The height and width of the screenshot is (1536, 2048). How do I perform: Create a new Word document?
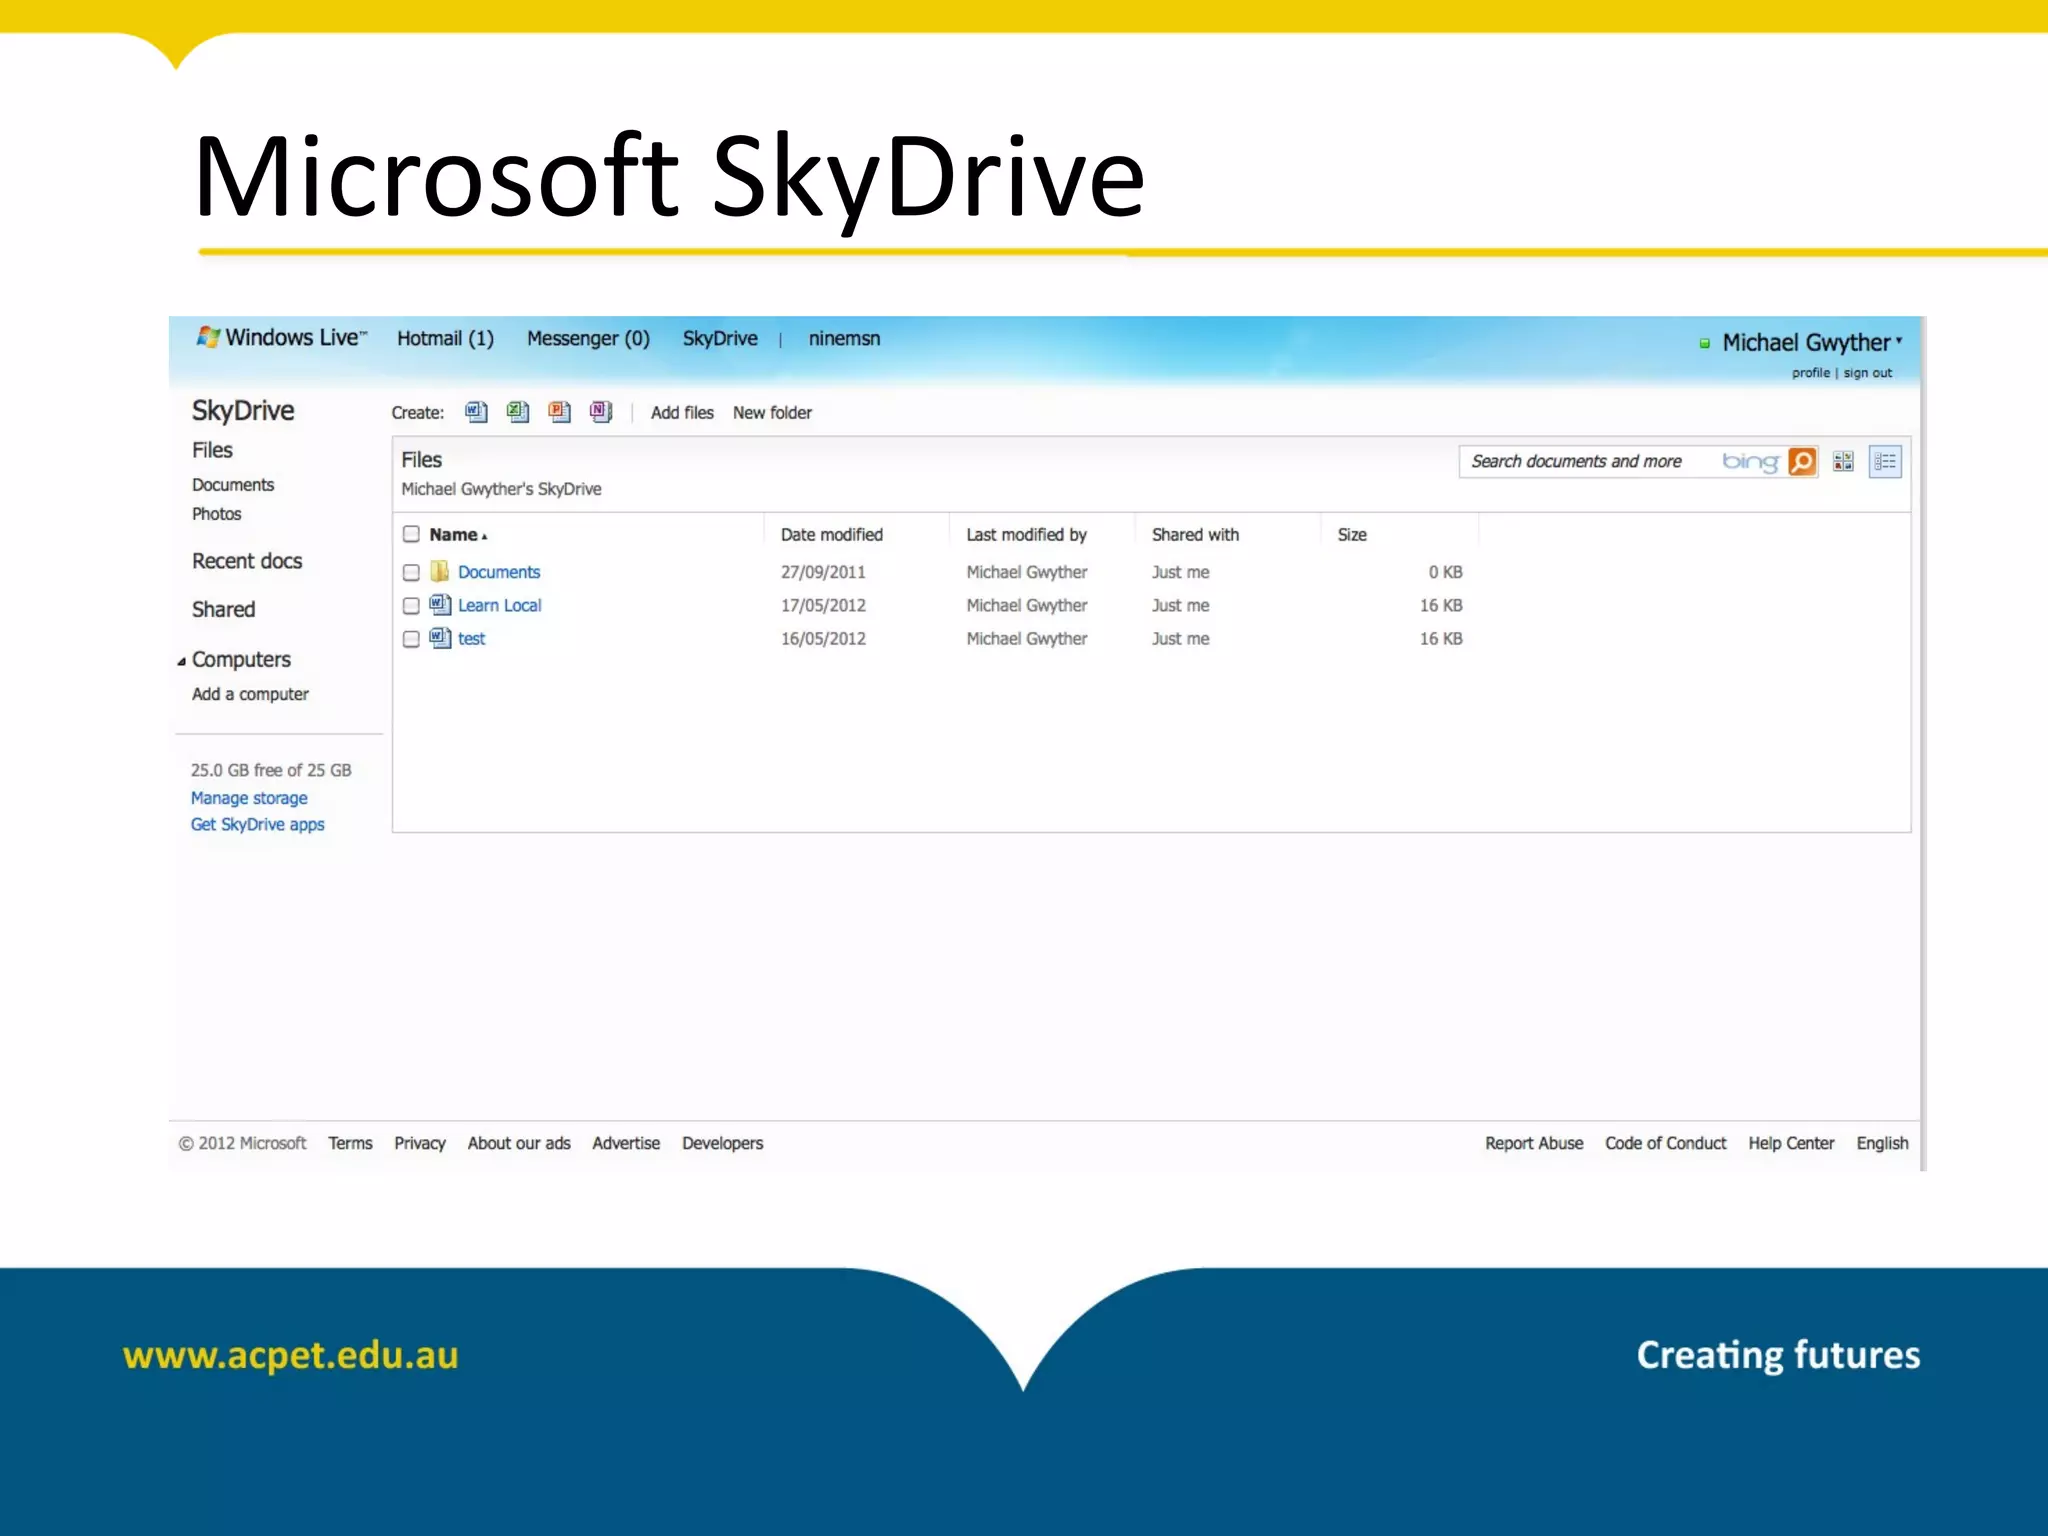pos(477,412)
